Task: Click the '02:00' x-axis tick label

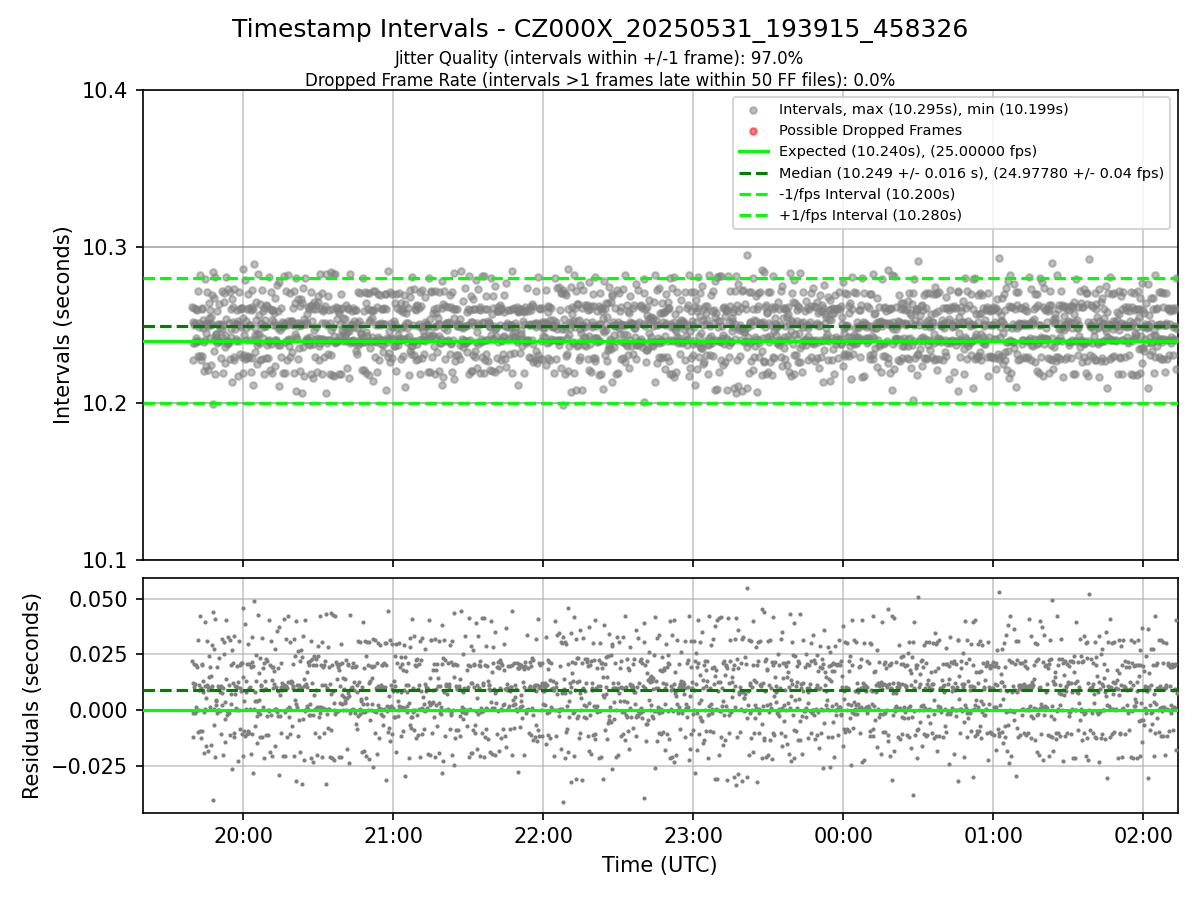Action: point(1143,834)
